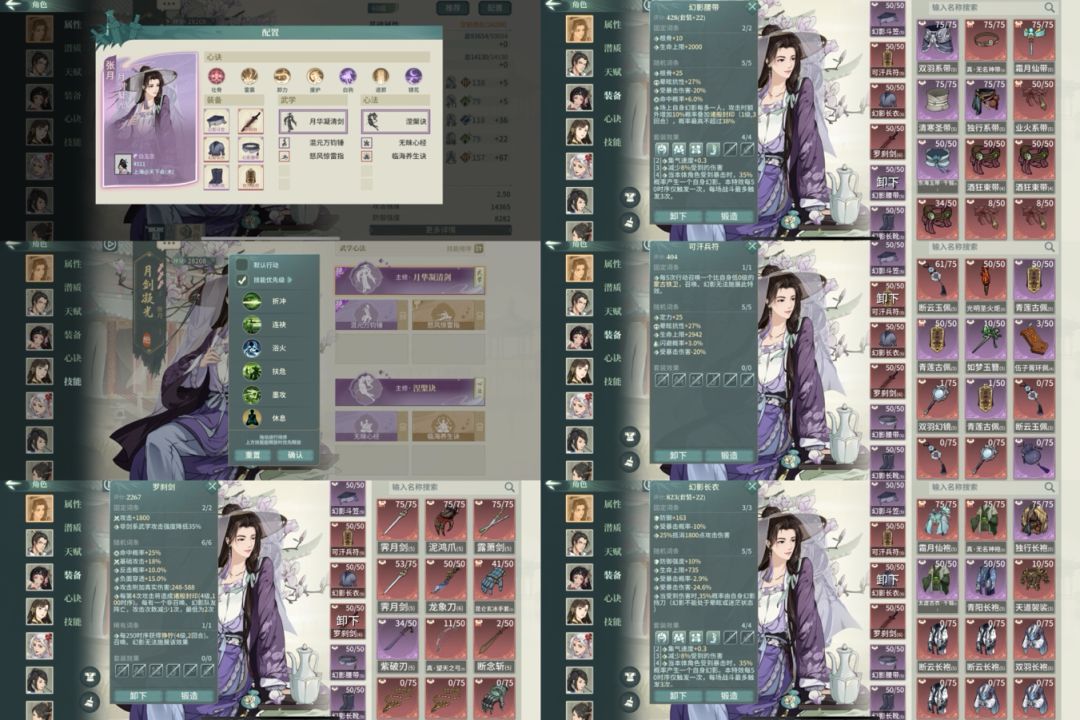The height and width of the screenshot is (720, 1080).
Task: Select the 霜月仙袍 robe item
Action: [937, 526]
